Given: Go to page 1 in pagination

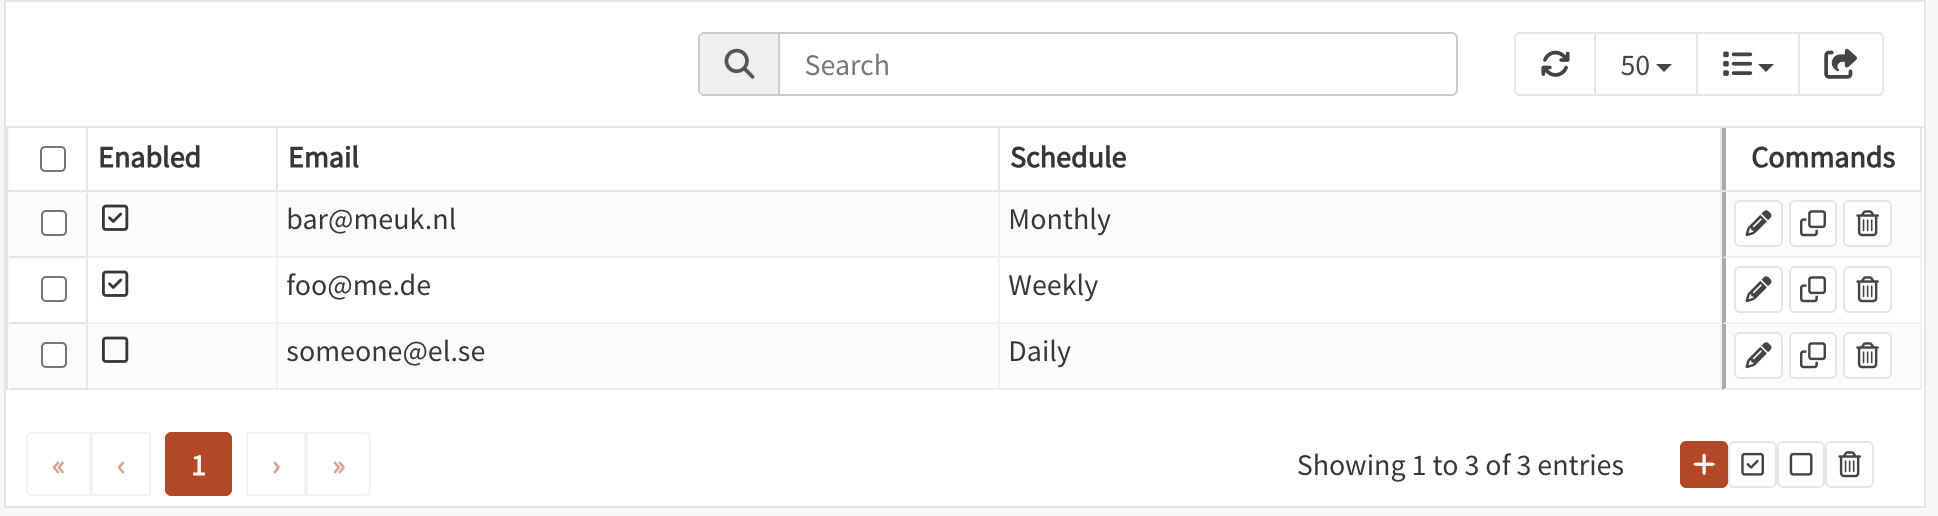Looking at the screenshot, I should point(198,464).
